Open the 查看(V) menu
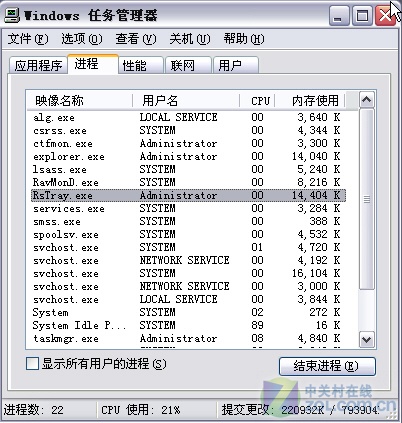Viewport: 402px width, 423px height. pyautogui.click(x=136, y=39)
